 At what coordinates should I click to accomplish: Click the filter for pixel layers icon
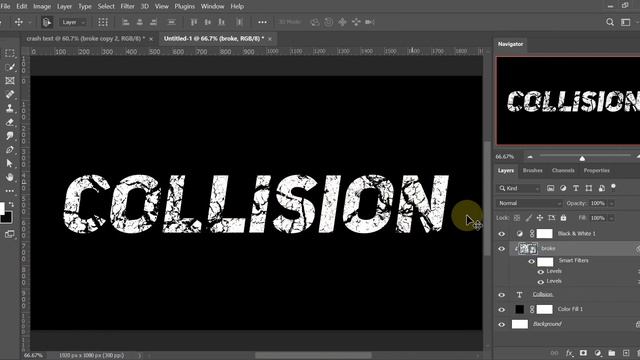(x=551, y=188)
